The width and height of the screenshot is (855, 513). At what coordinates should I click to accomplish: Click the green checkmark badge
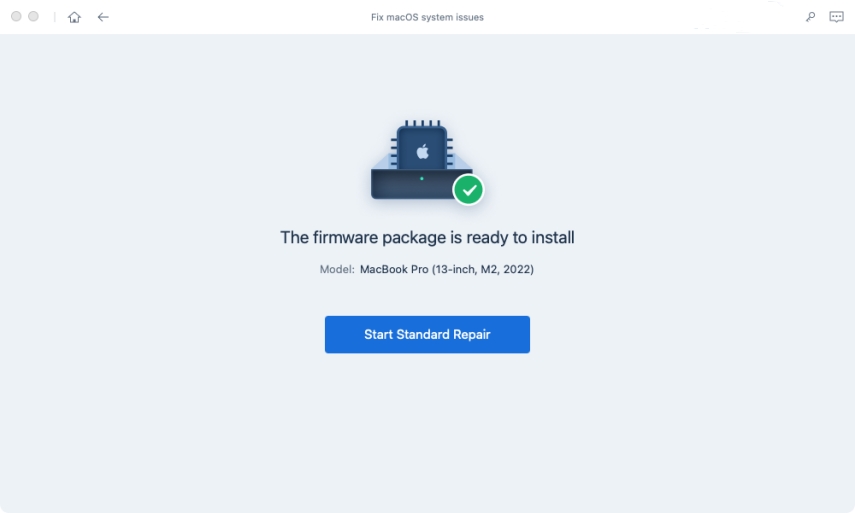coord(468,190)
